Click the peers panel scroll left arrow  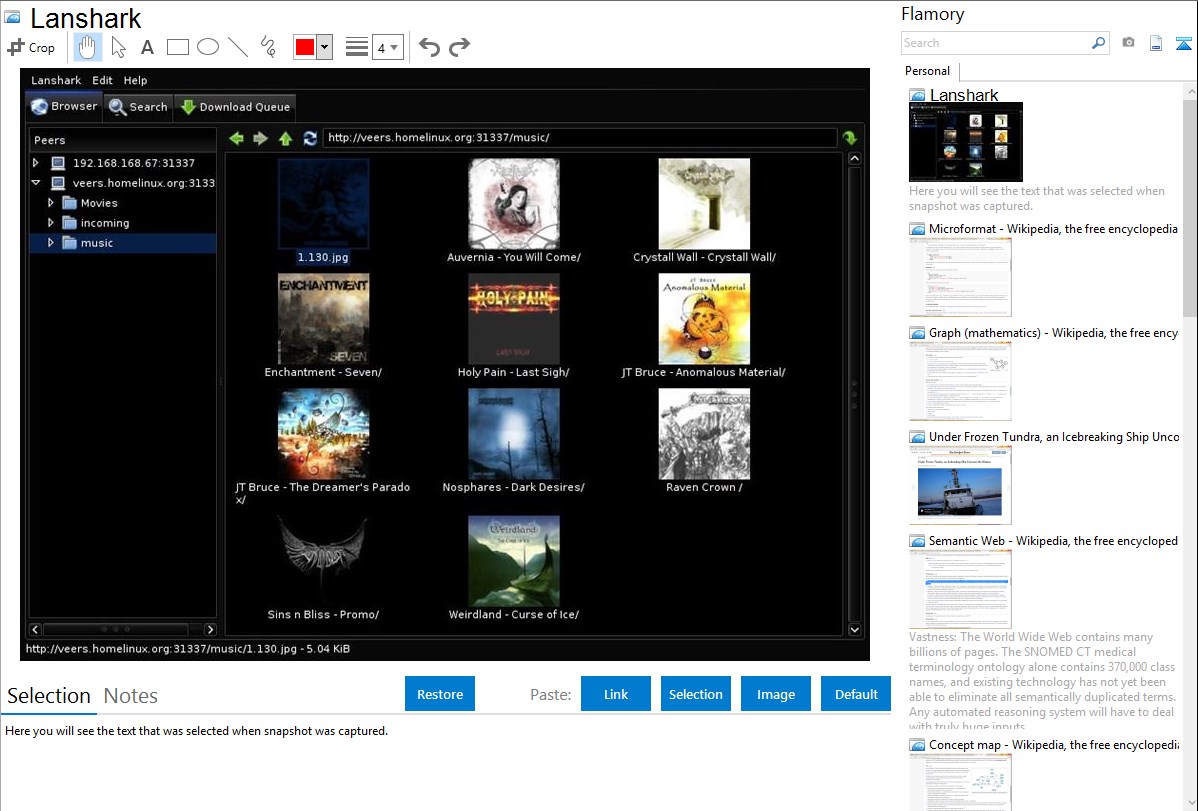[x=35, y=629]
